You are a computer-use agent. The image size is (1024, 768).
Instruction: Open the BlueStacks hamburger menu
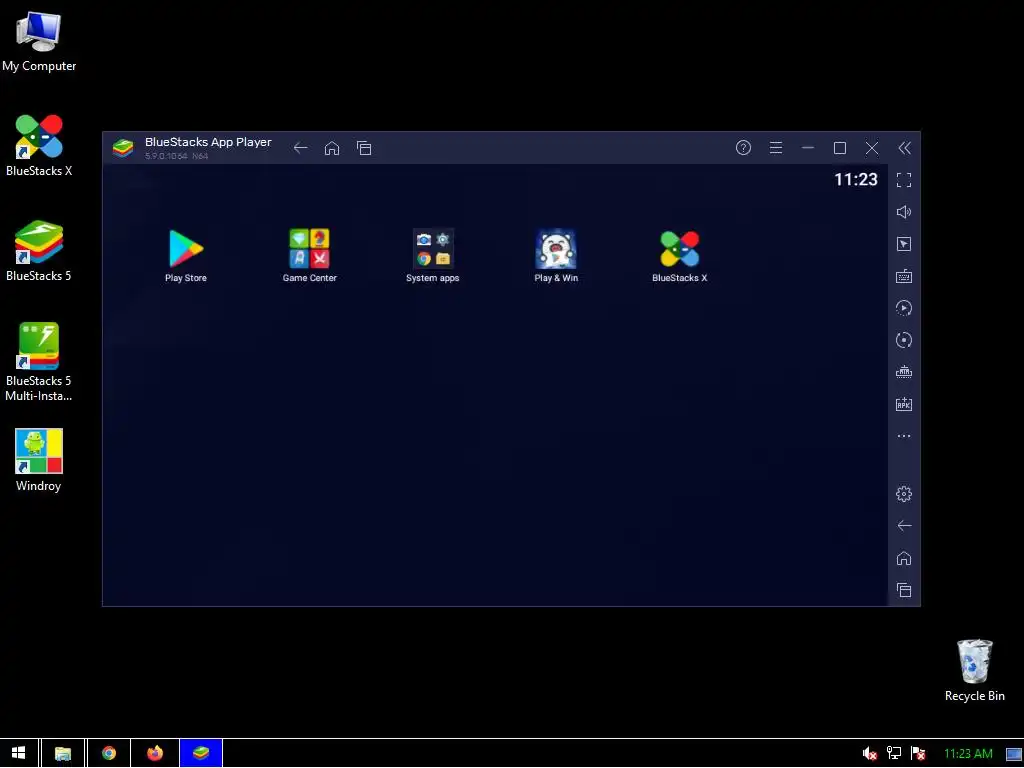click(776, 148)
